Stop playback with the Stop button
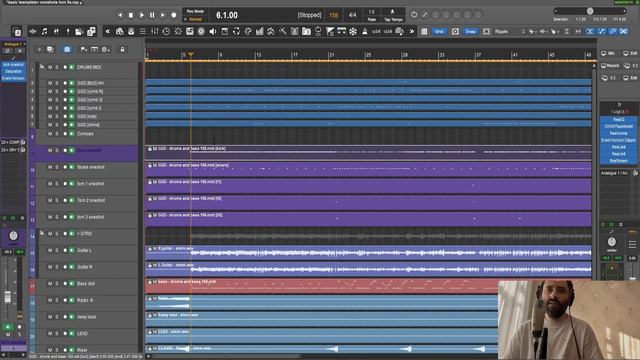The height and width of the screenshot is (360, 640). [x=131, y=15]
